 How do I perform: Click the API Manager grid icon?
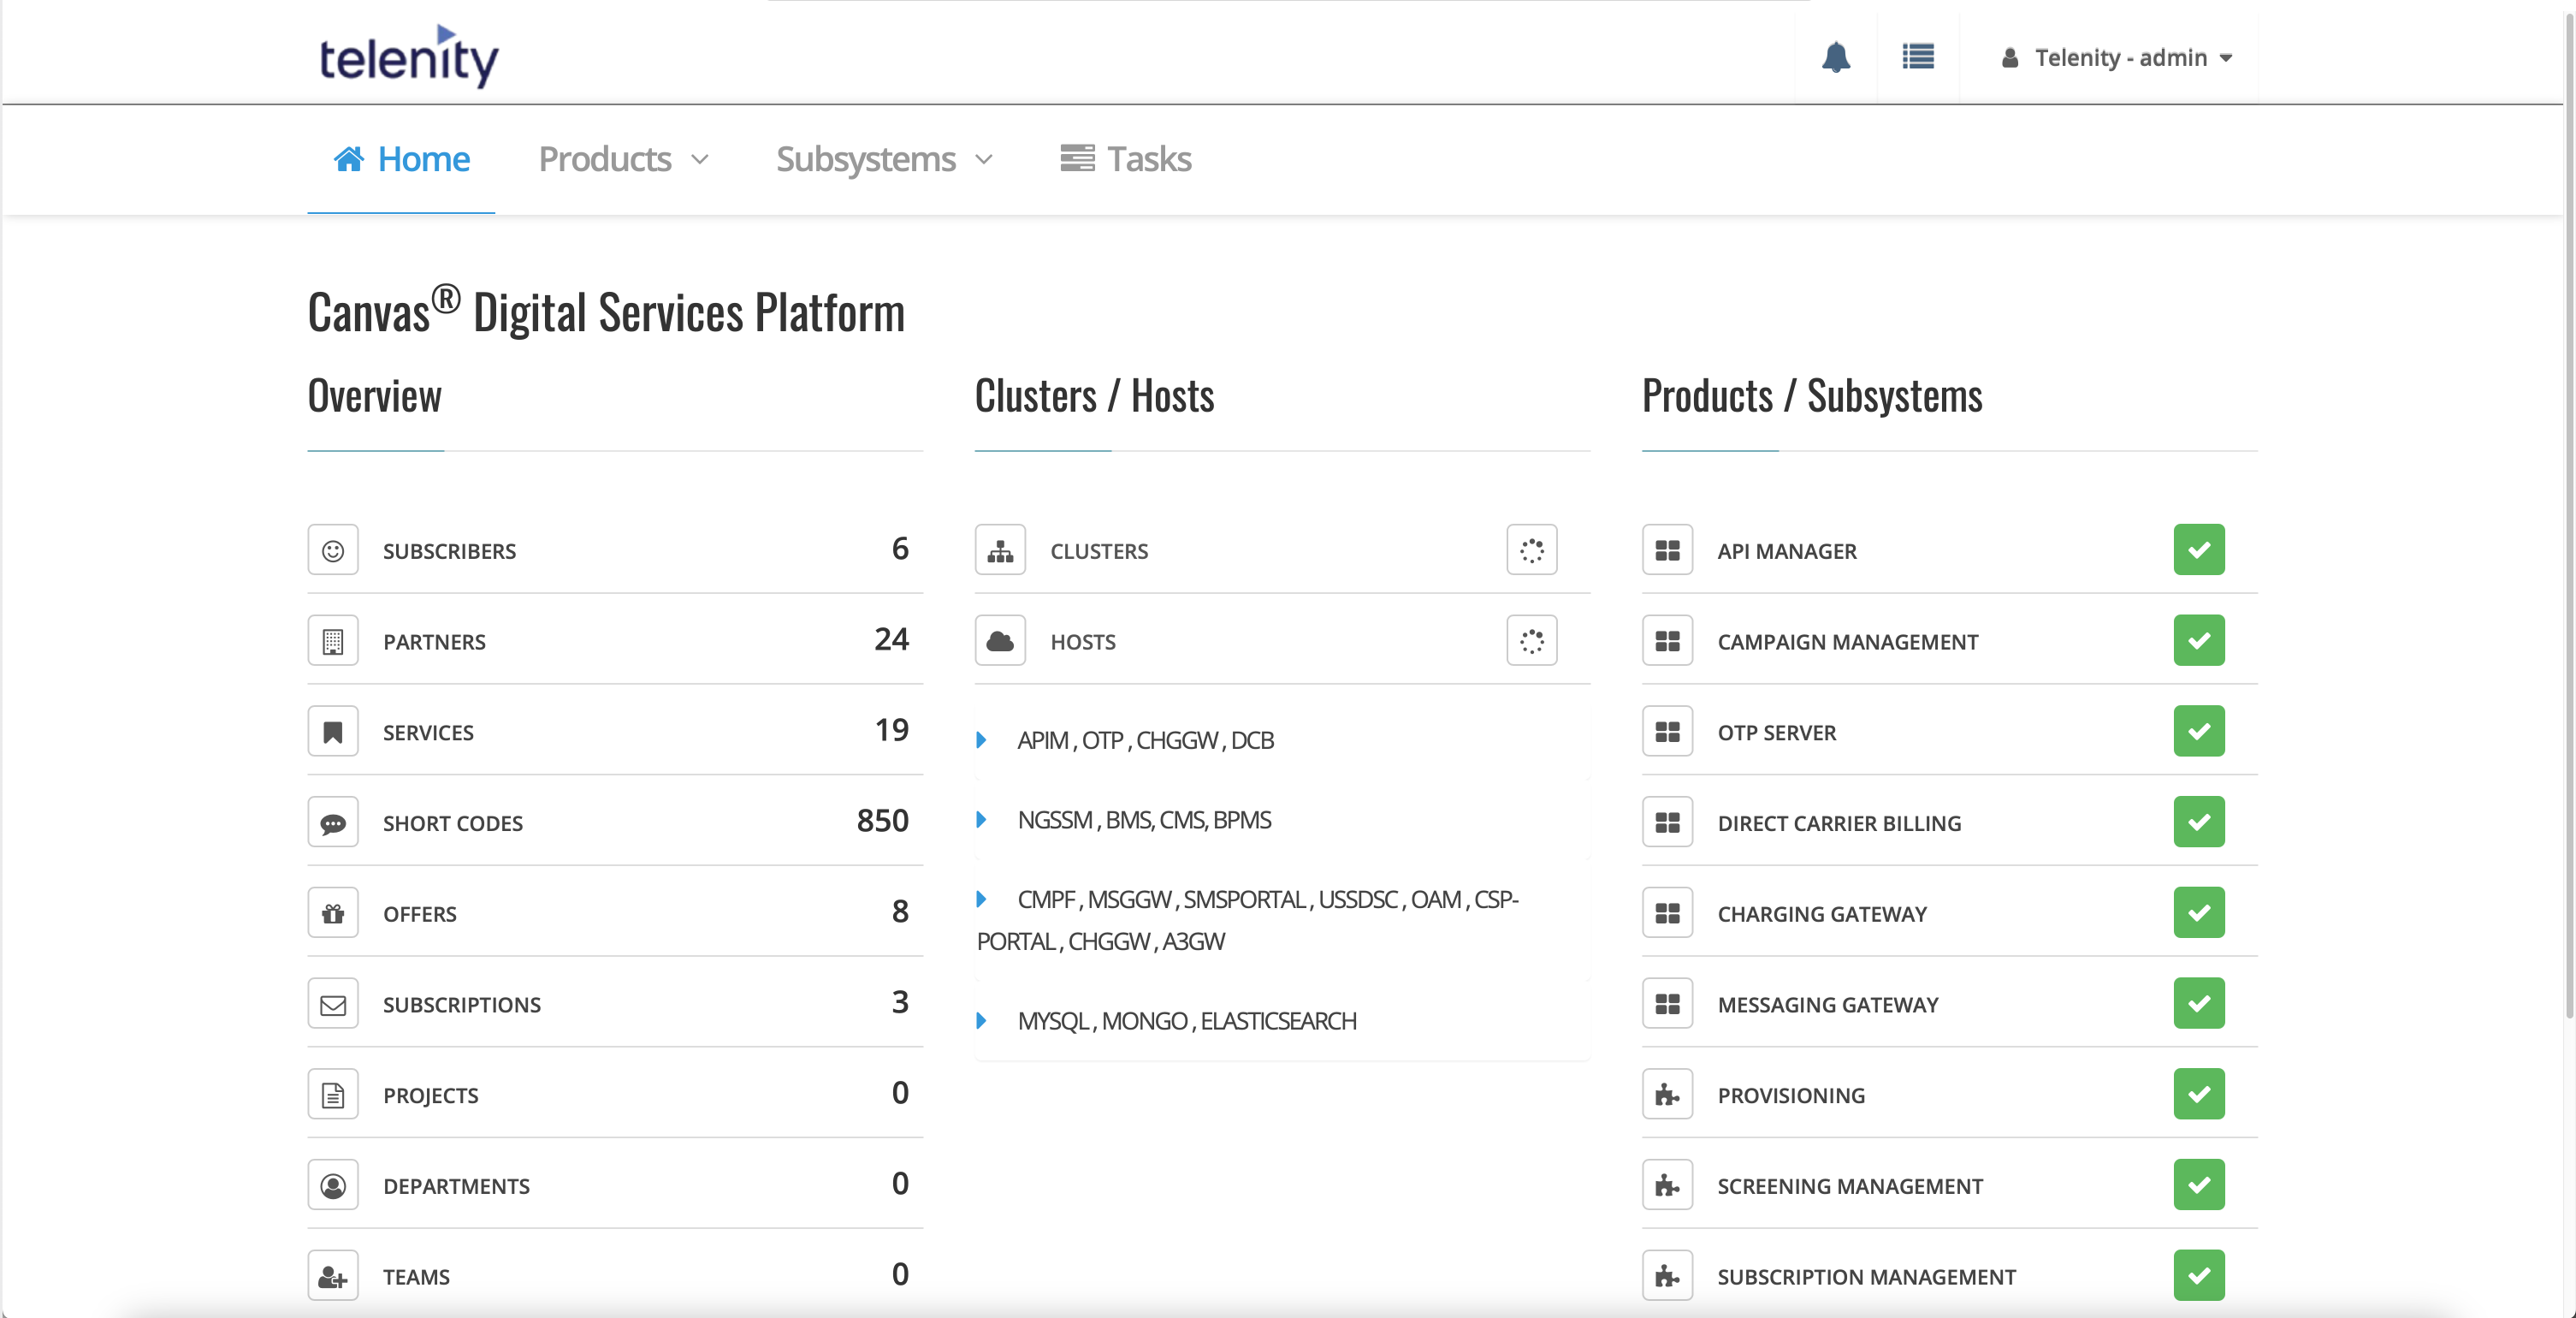coord(1667,550)
